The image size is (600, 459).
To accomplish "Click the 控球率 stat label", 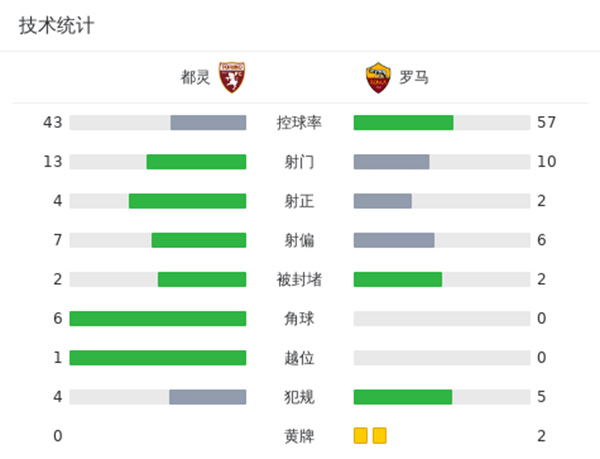I will click(x=299, y=123).
